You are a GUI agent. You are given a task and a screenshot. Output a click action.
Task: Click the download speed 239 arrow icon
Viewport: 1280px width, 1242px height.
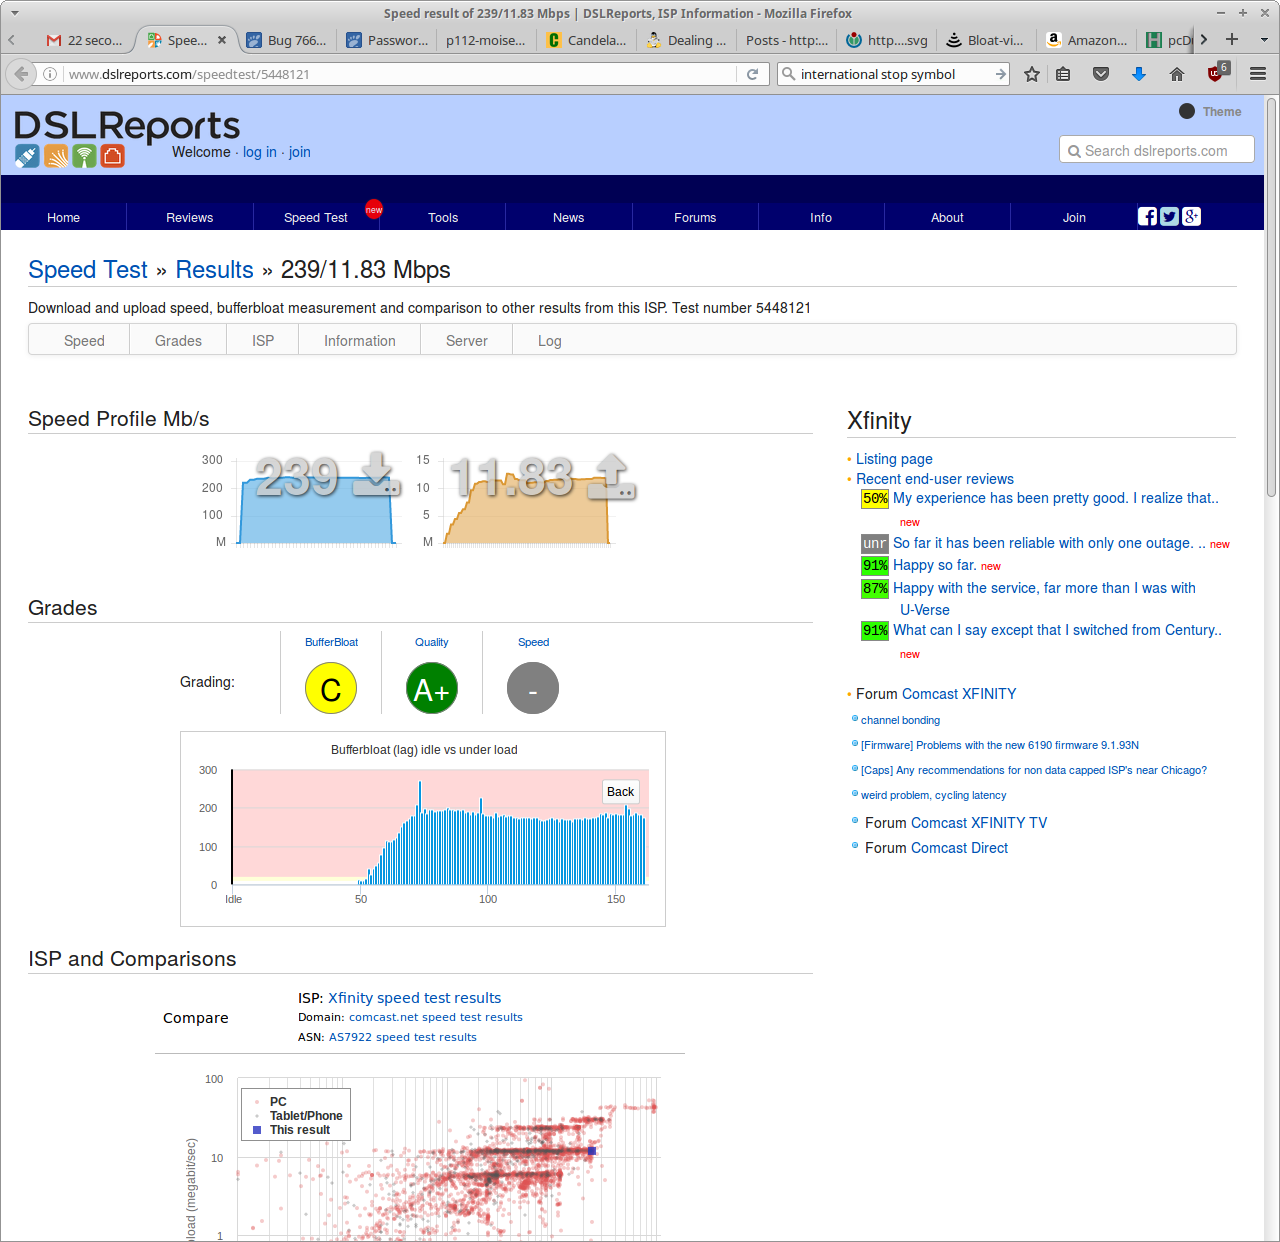[377, 474]
